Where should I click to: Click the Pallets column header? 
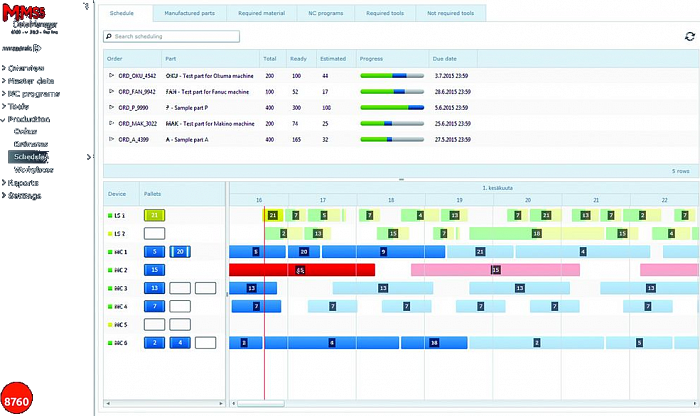pyautogui.click(x=182, y=194)
